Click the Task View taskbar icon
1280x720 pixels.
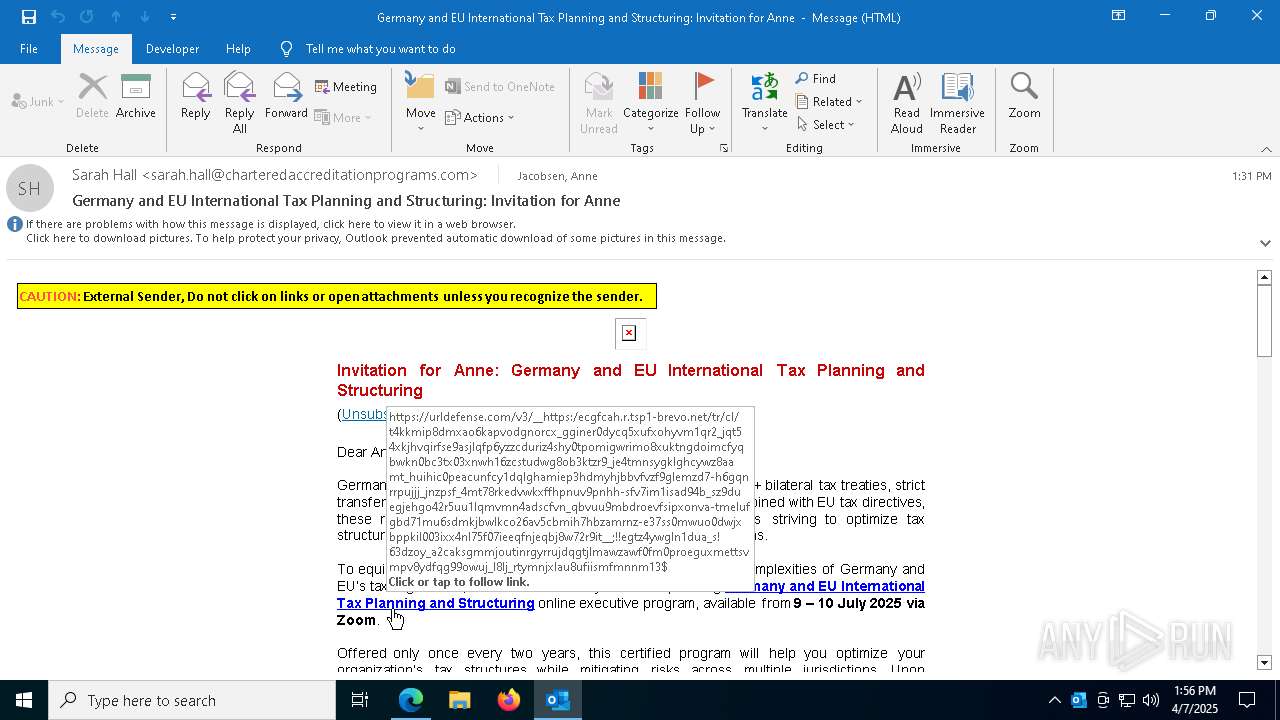click(360, 700)
